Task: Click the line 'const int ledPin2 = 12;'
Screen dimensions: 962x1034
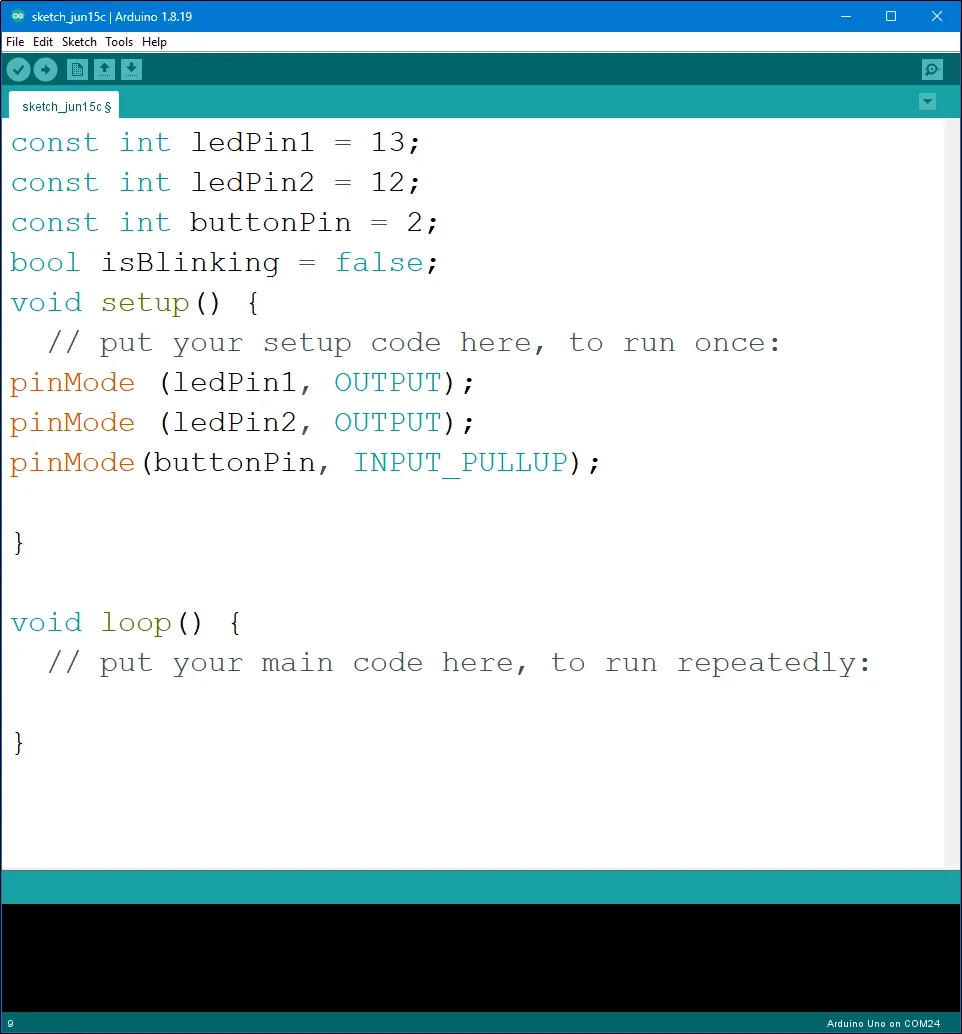Action: click(216, 183)
